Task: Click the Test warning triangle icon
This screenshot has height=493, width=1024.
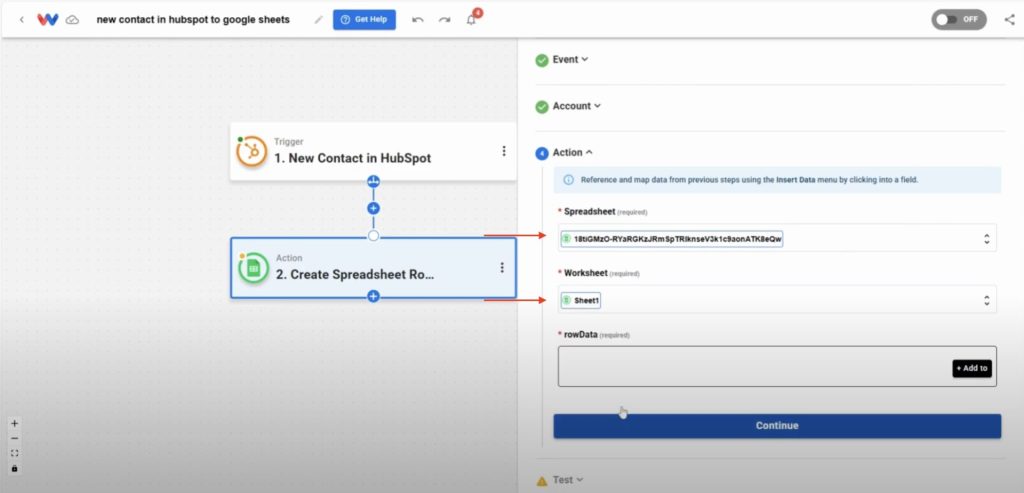Action: (542, 481)
